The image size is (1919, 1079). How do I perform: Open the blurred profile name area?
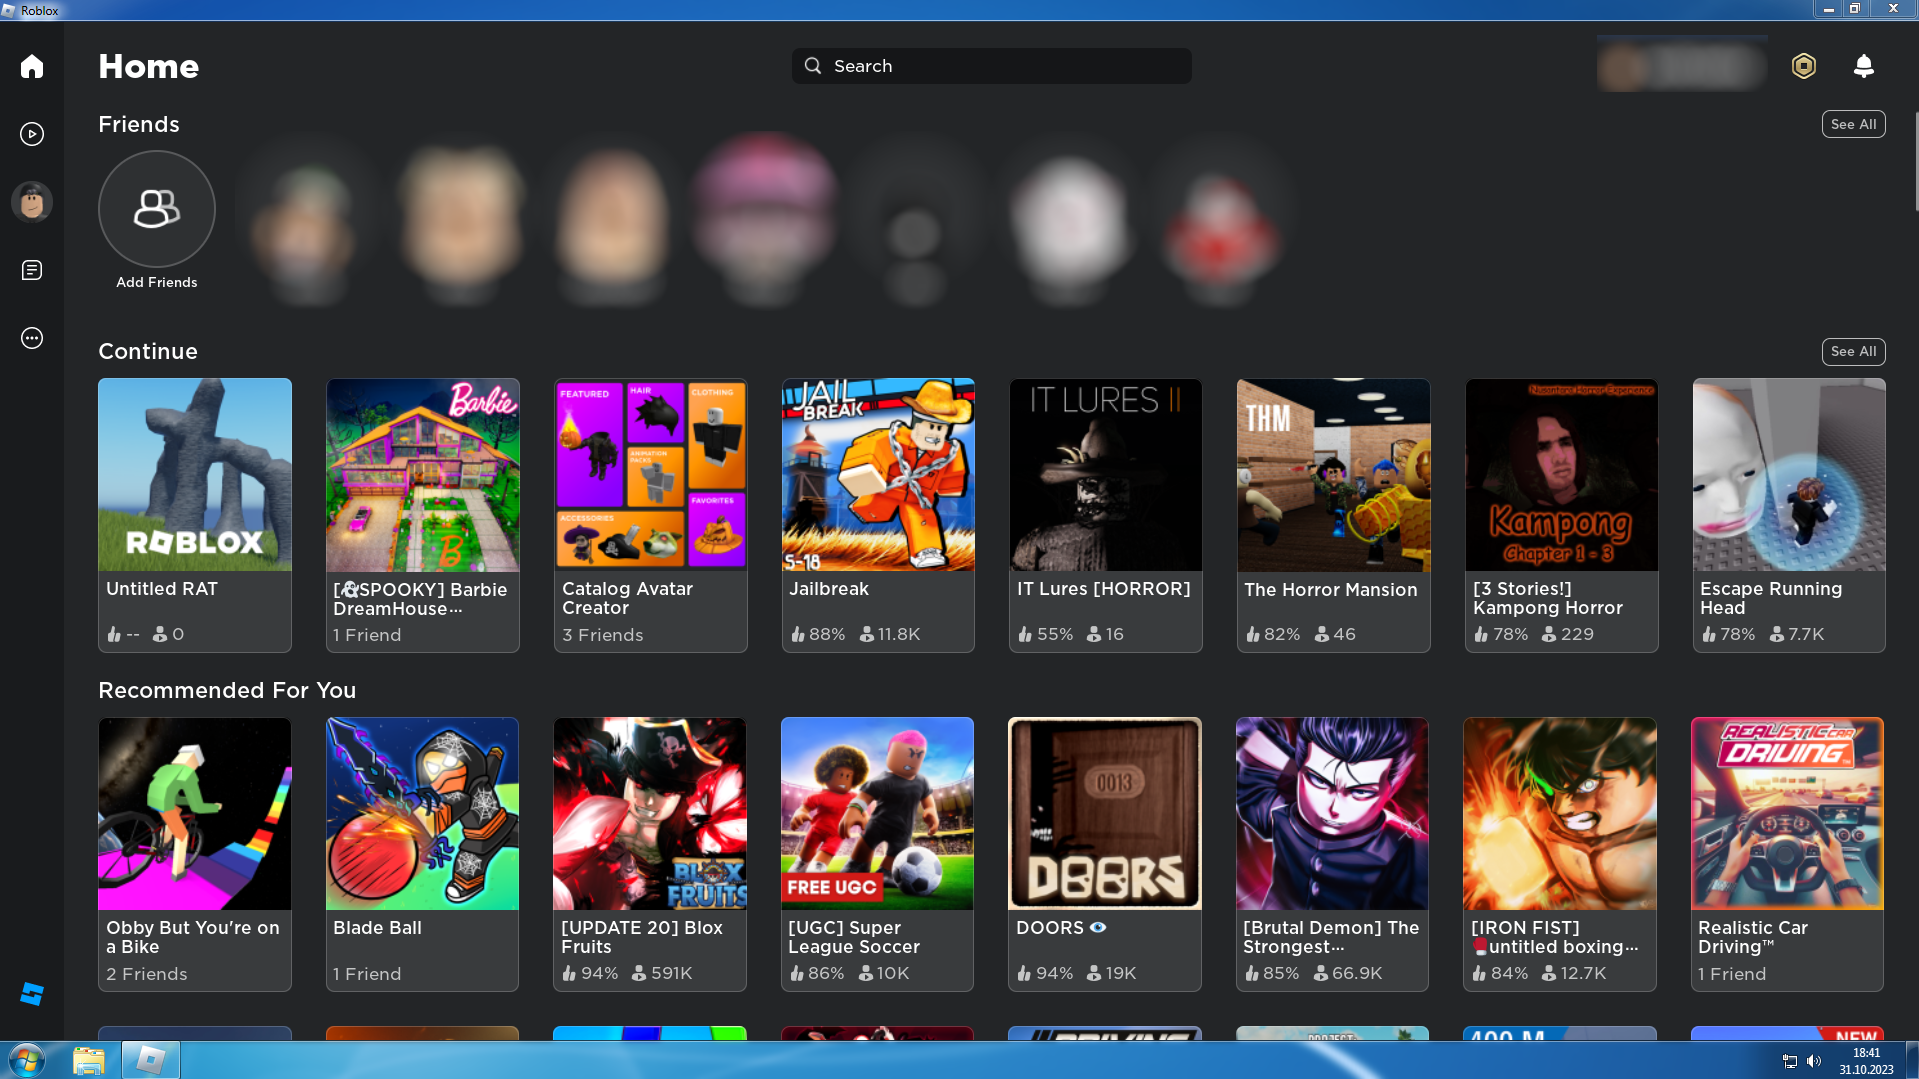[x=1682, y=66]
